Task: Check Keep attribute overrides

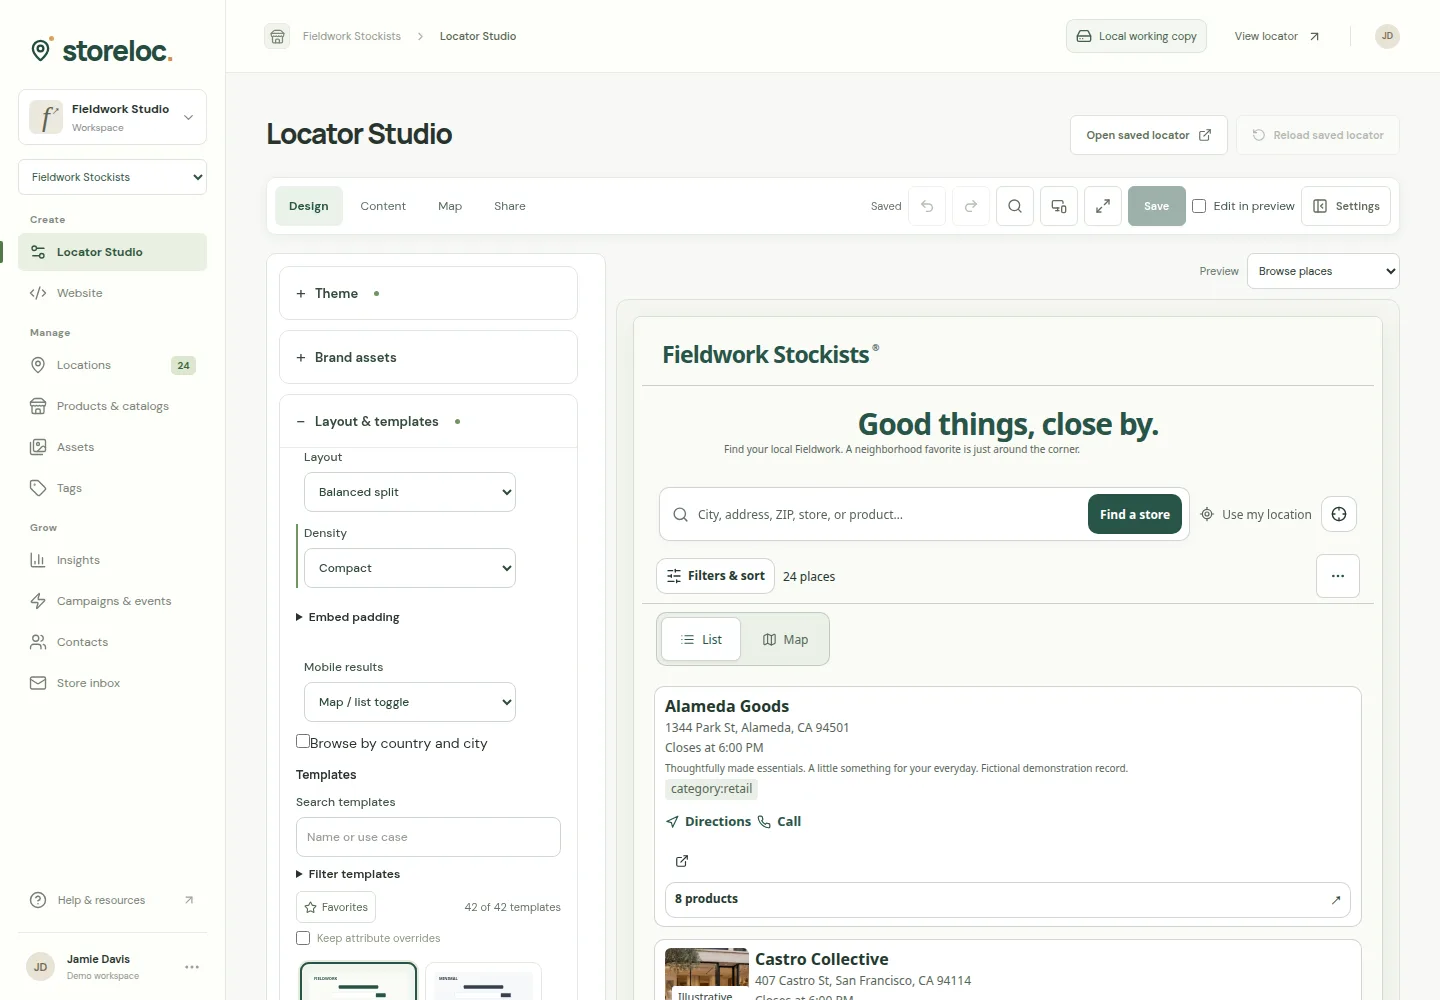Action: tap(303, 938)
